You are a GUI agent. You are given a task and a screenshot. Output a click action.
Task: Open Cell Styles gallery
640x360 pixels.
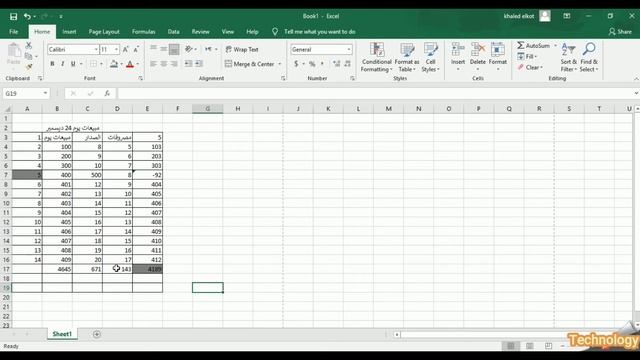(x=430, y=57)
